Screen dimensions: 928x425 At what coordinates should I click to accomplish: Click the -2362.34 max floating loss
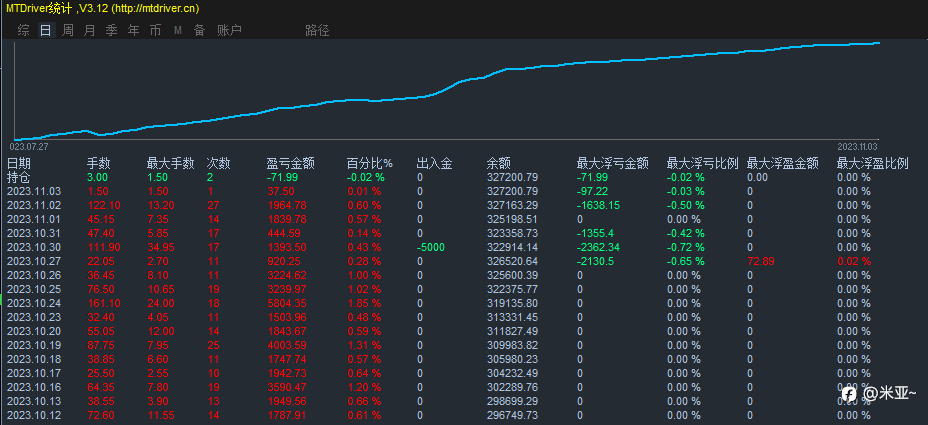coord(599,247)
